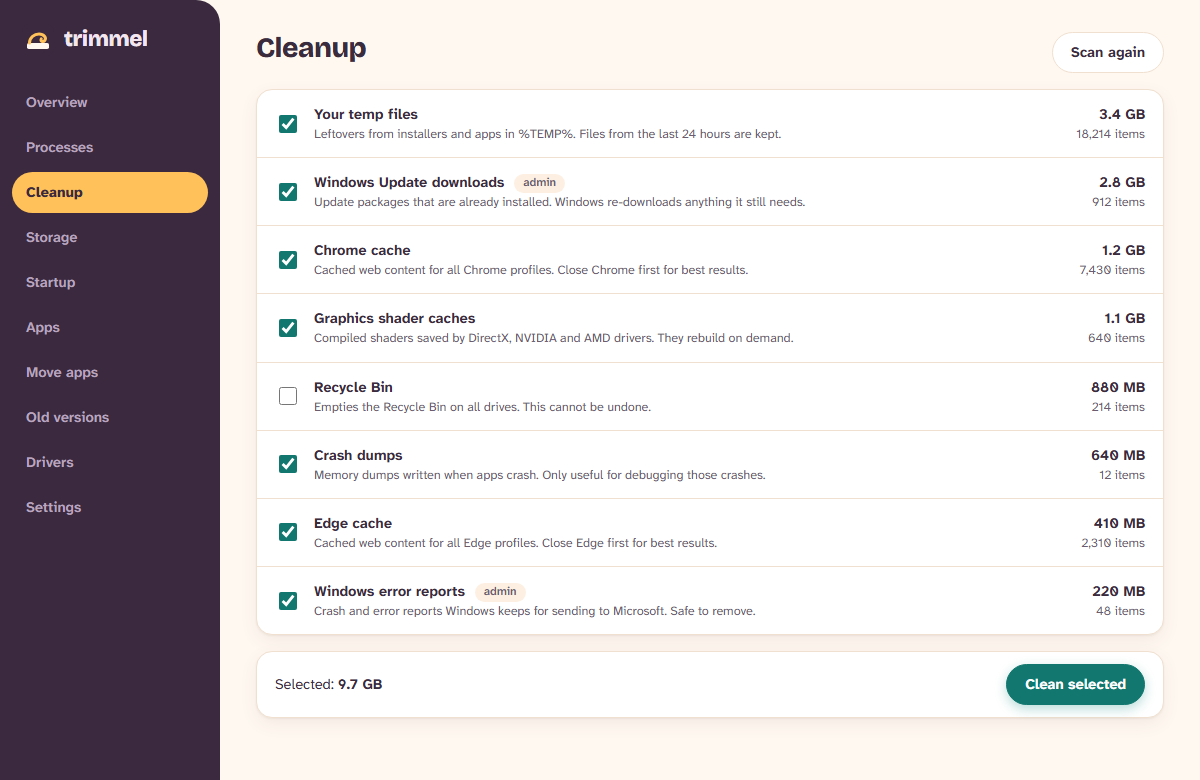
Task: Click the 'Update packages already installed' description
Action: point(560,202)
